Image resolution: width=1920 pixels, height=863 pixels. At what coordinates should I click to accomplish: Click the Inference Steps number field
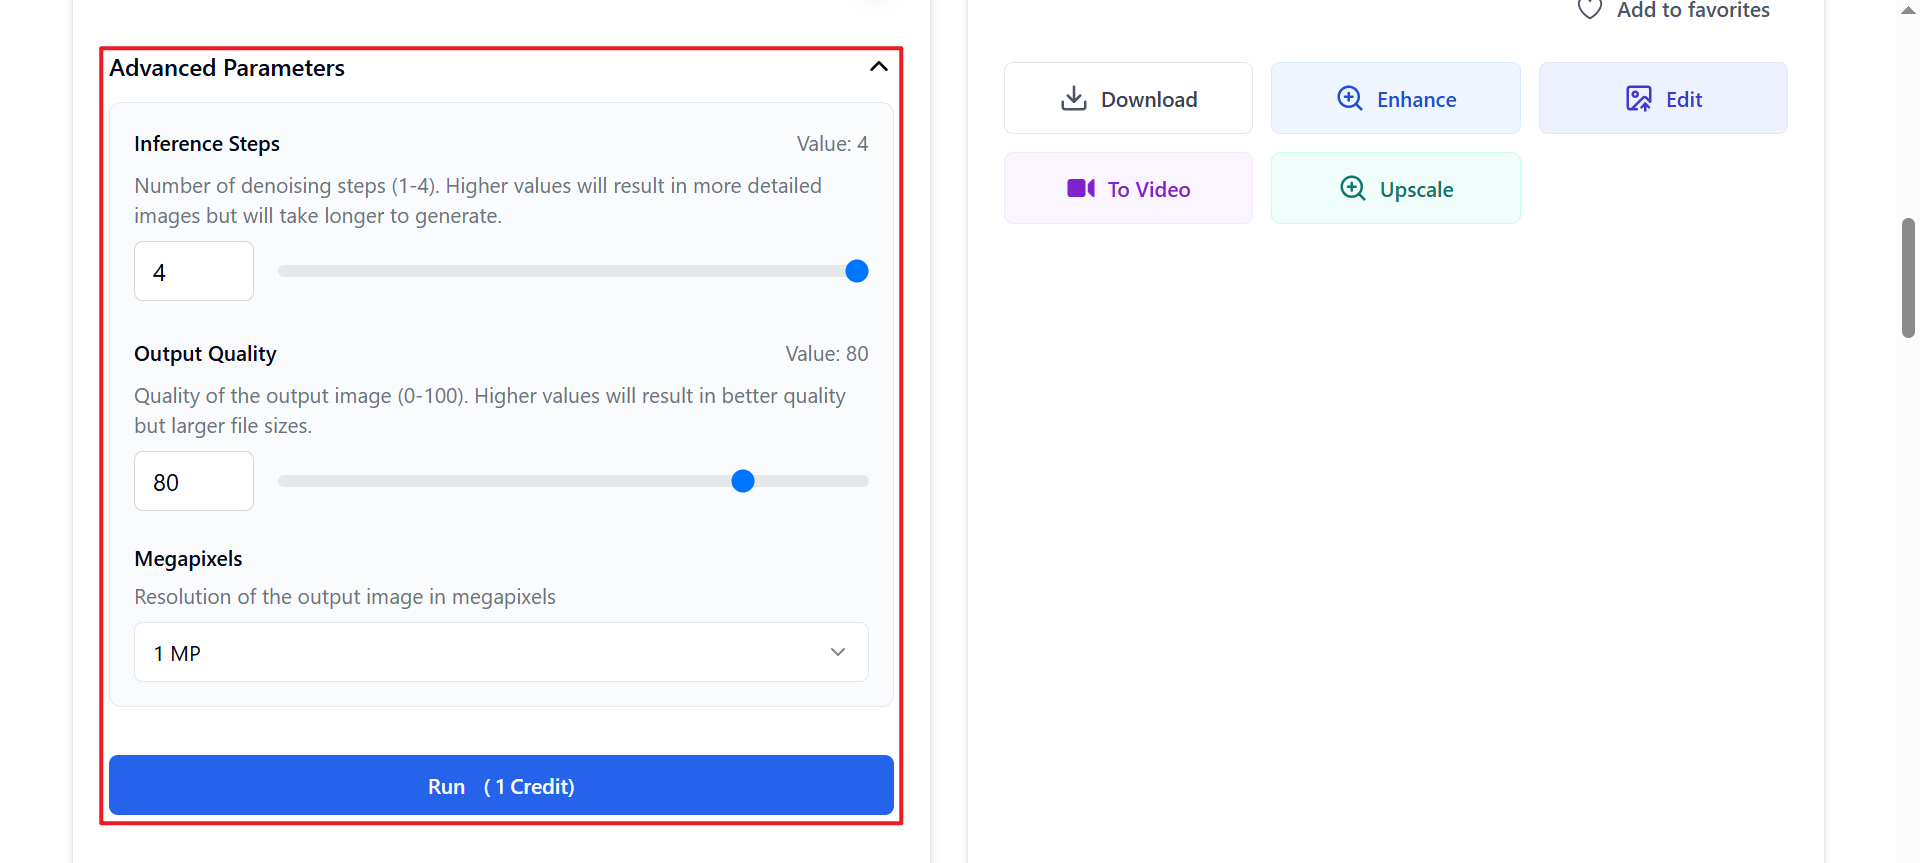(x=194, y=271)
